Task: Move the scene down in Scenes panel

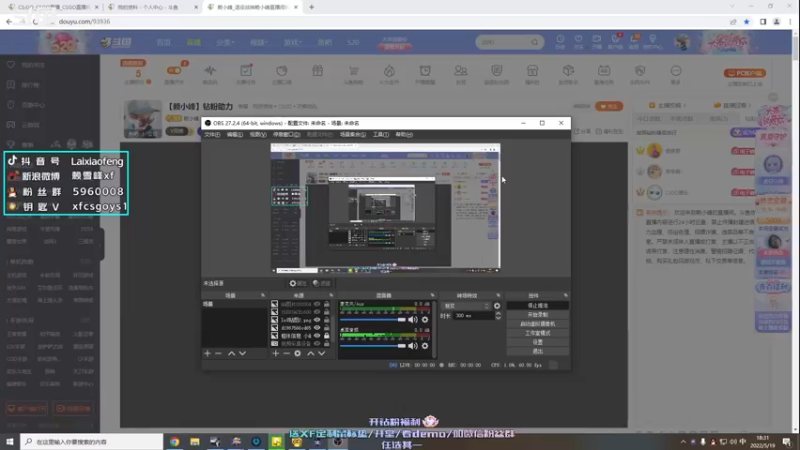Action: (x=242, y=353)
